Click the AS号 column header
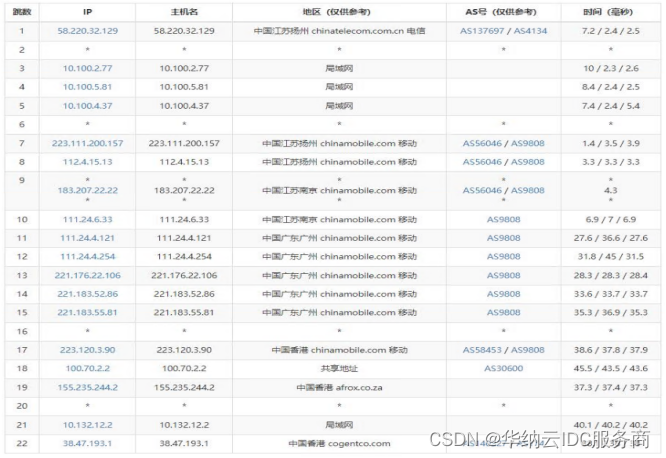666x458 pixels. [x=503, y=11]
